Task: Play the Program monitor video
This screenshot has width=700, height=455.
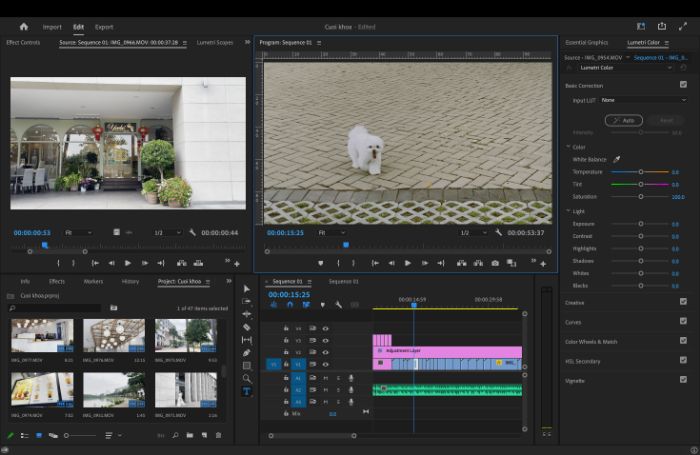Action: [408, 263]
